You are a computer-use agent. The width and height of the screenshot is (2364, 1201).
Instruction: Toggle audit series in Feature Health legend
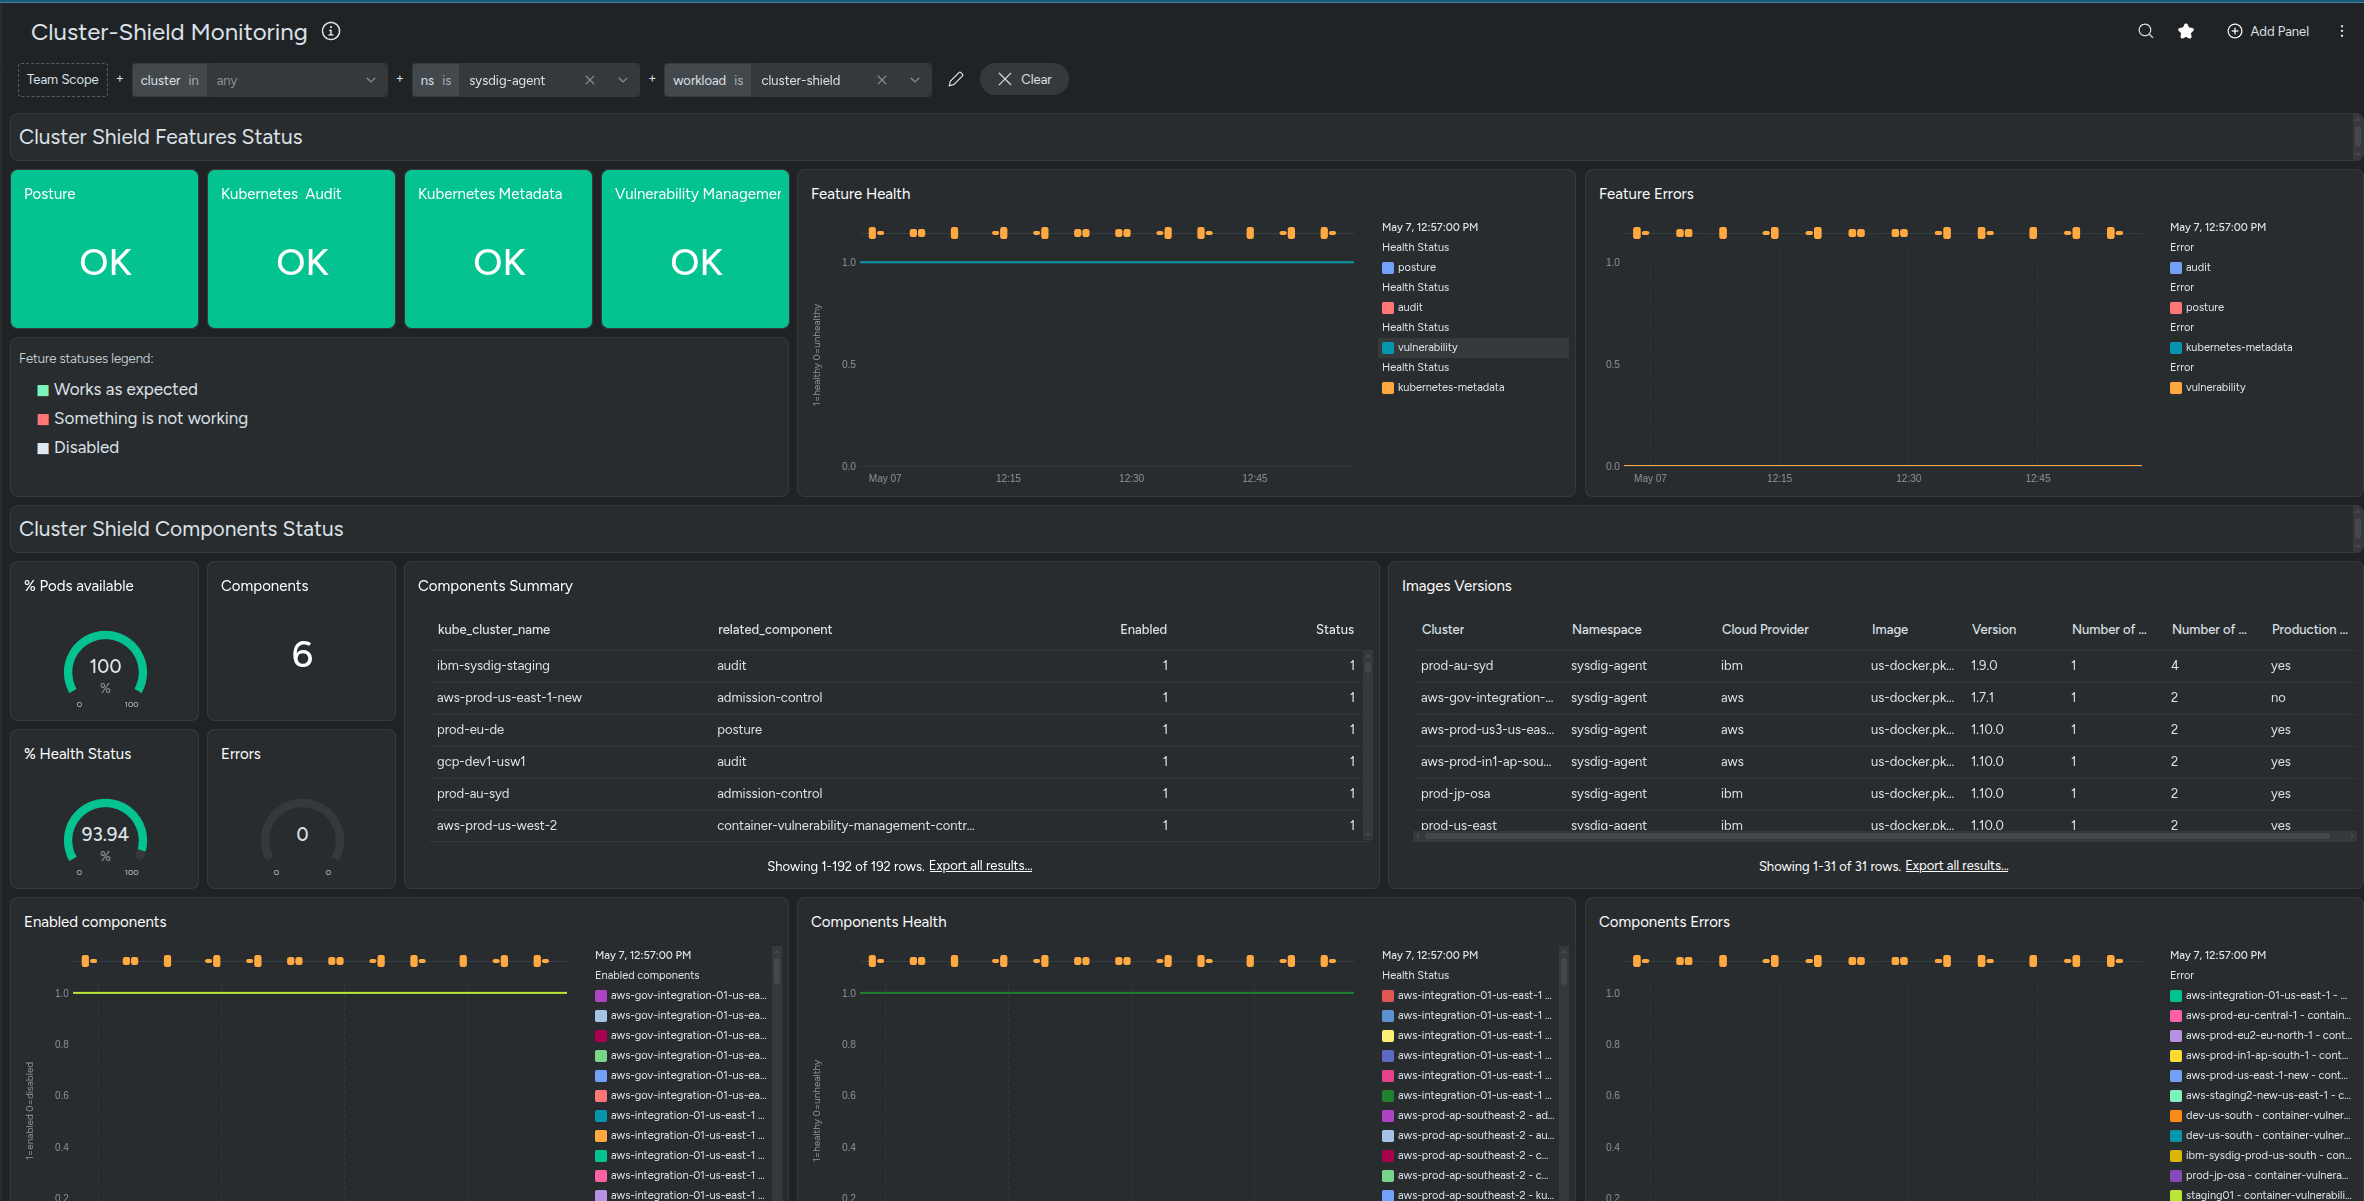1402,307
